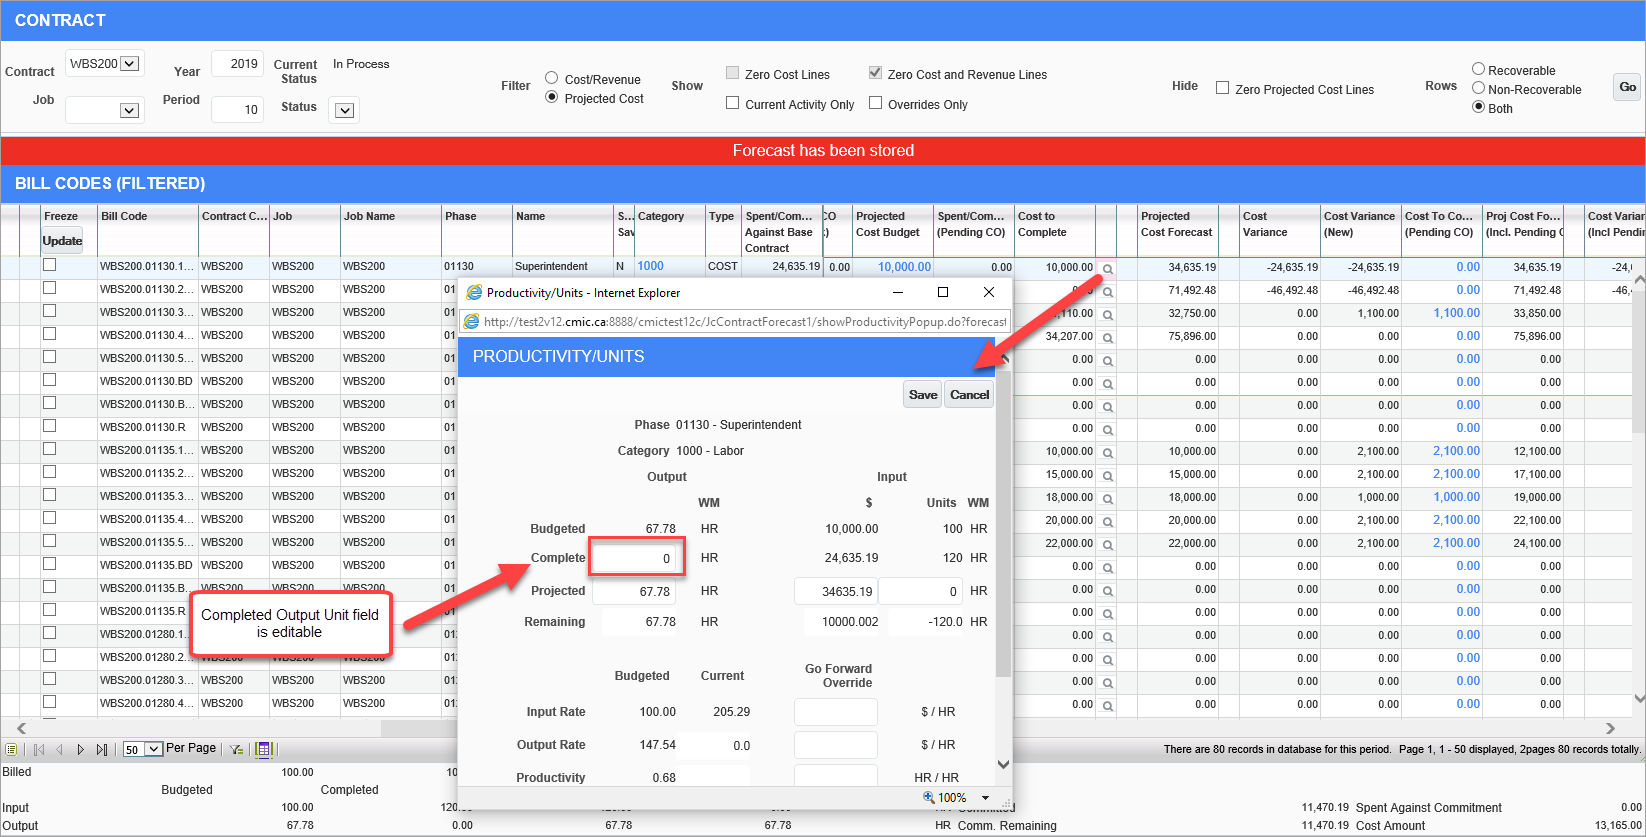Open magnifier icon in the 32,750.00 forecast row
The height and width of the screenshot is (837, 1646).
1107,314
